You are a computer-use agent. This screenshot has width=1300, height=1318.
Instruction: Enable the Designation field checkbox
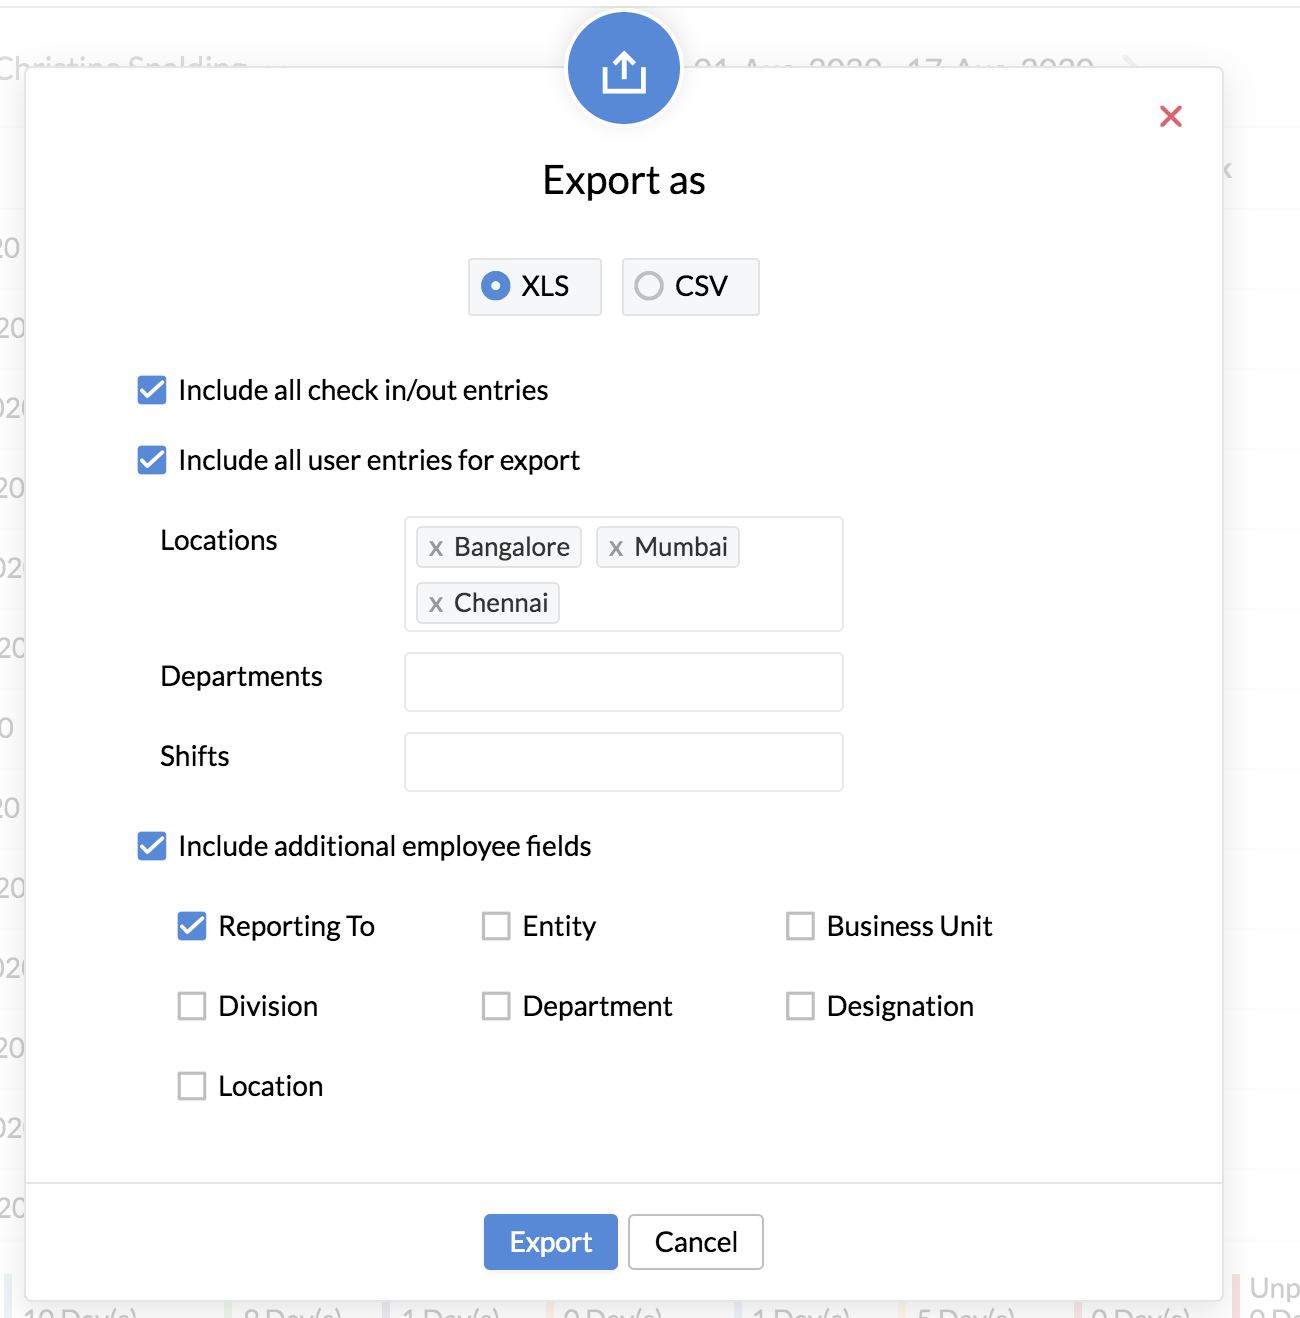pos(800,1006)
